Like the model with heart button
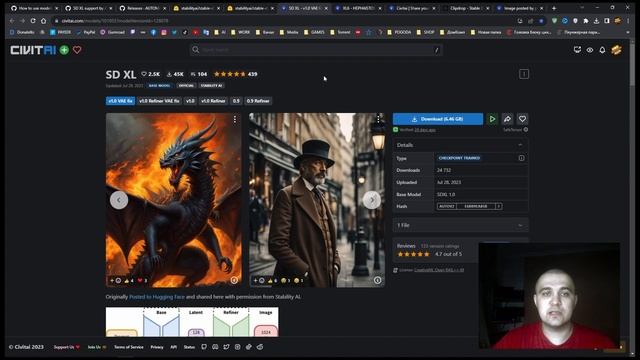 [x=522, y=119]
